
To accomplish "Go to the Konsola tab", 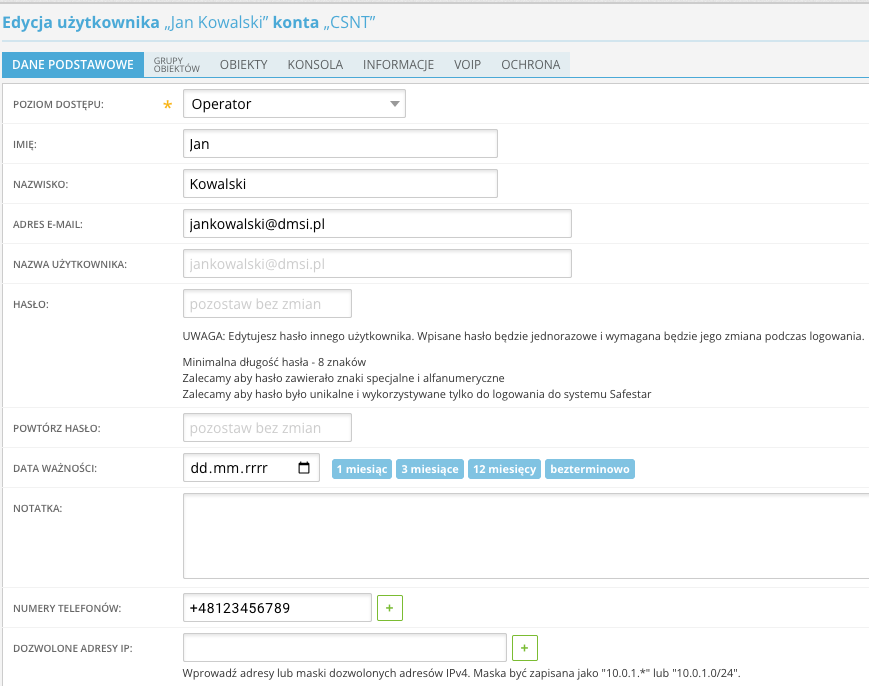I will coord(315,65).
